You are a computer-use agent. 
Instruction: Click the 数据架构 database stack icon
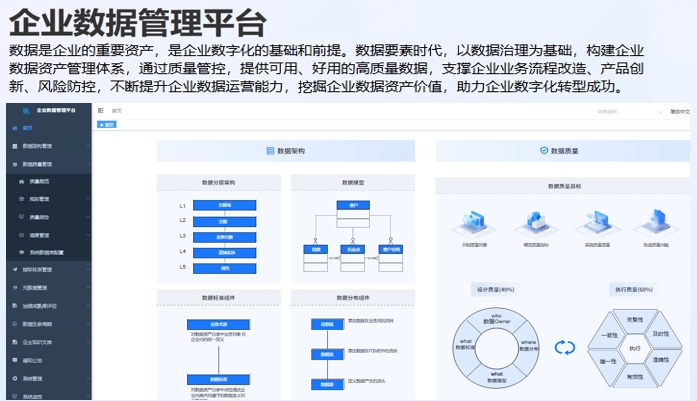(270, 151)
